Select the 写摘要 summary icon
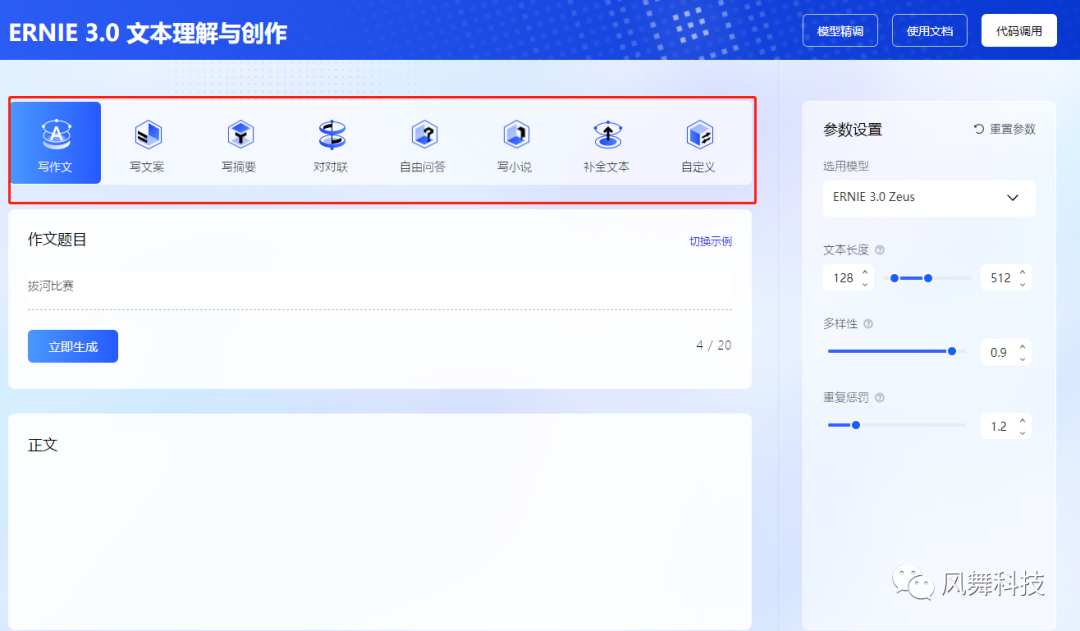This screenshot has width=1080, height=631. point(240,134)
